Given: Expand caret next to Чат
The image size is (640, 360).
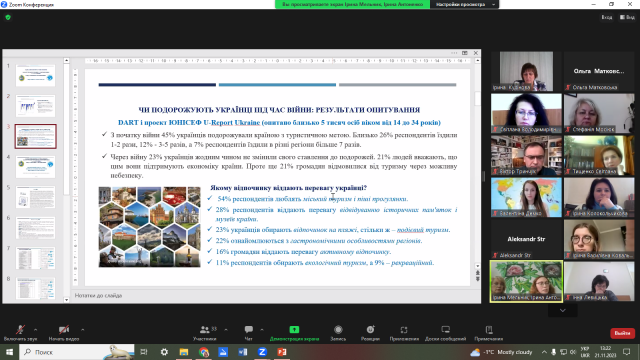Looking at the screenshot, I should [262, 329].
